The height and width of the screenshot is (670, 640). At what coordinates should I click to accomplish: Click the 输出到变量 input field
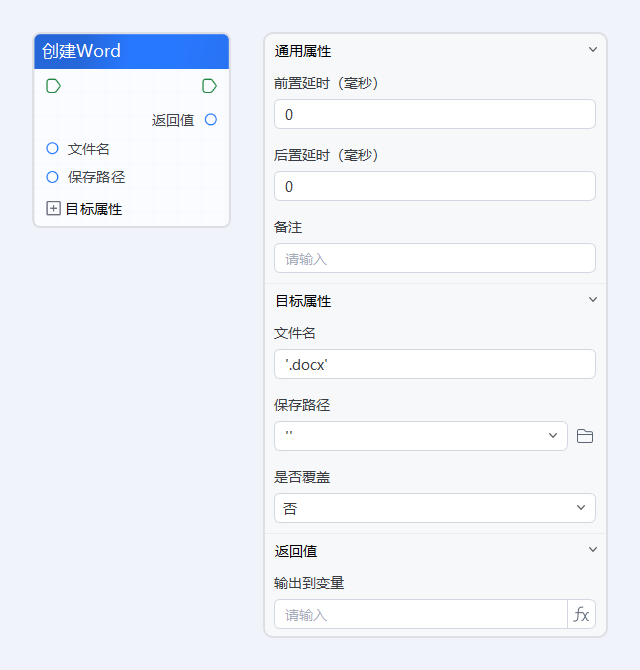pyautogui.click(x=420, y=614)
